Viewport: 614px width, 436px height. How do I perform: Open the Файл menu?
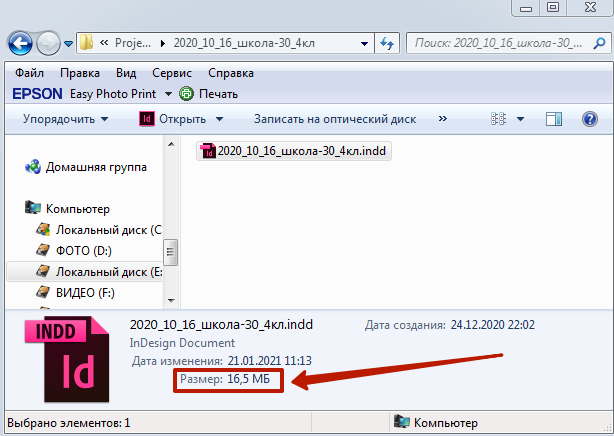pyautogui.click(x=29, y=73)
